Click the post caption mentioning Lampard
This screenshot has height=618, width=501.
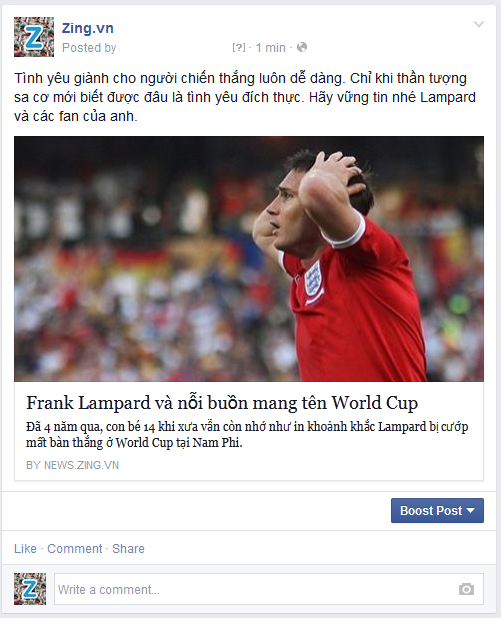[x=245, y=97]
